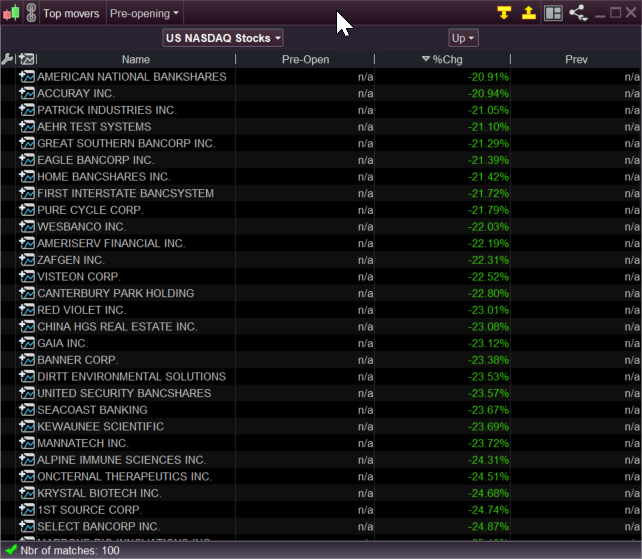Image resolution: width=642 pixels, height=559 pixels.
Task: Click the yellow up-arrow export icon
Action: point(529,13)
